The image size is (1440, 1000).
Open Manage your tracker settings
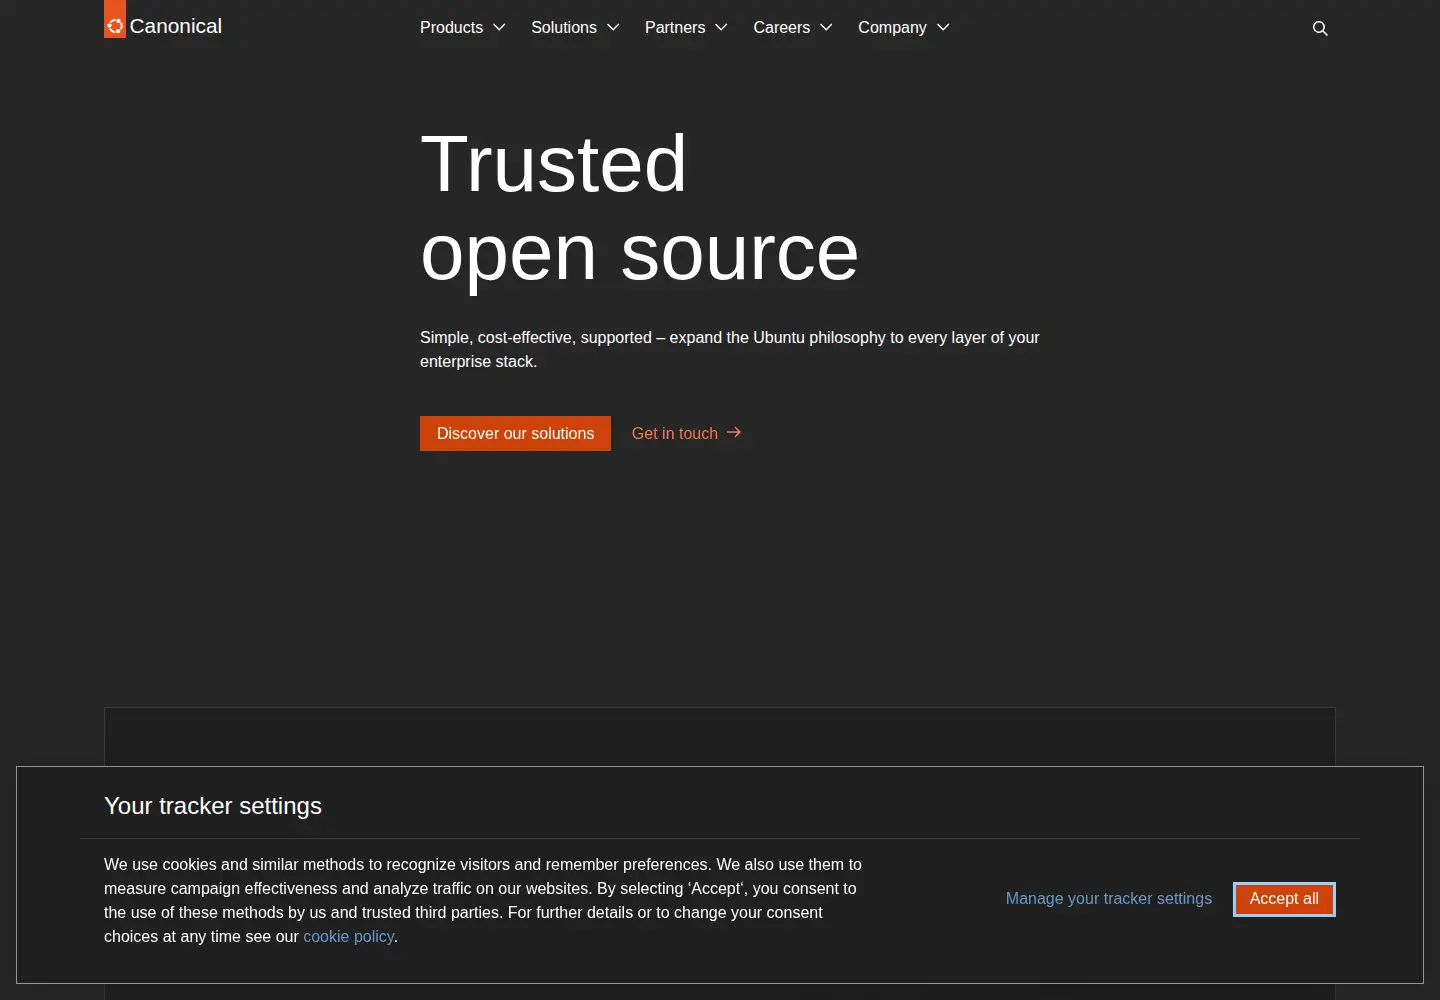pyautogui.click(x=1109, y=899)
